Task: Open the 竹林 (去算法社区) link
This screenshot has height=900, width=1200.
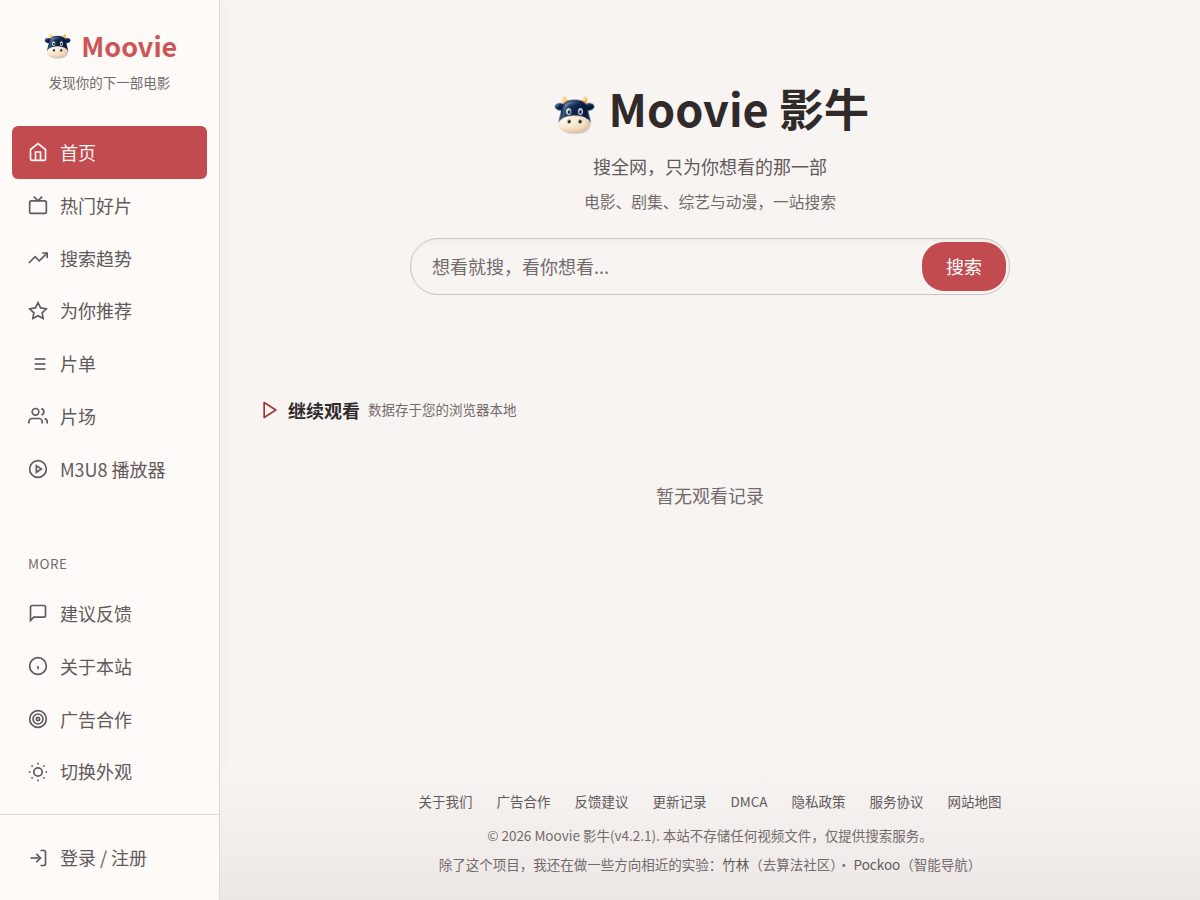Action: (781, 865)
